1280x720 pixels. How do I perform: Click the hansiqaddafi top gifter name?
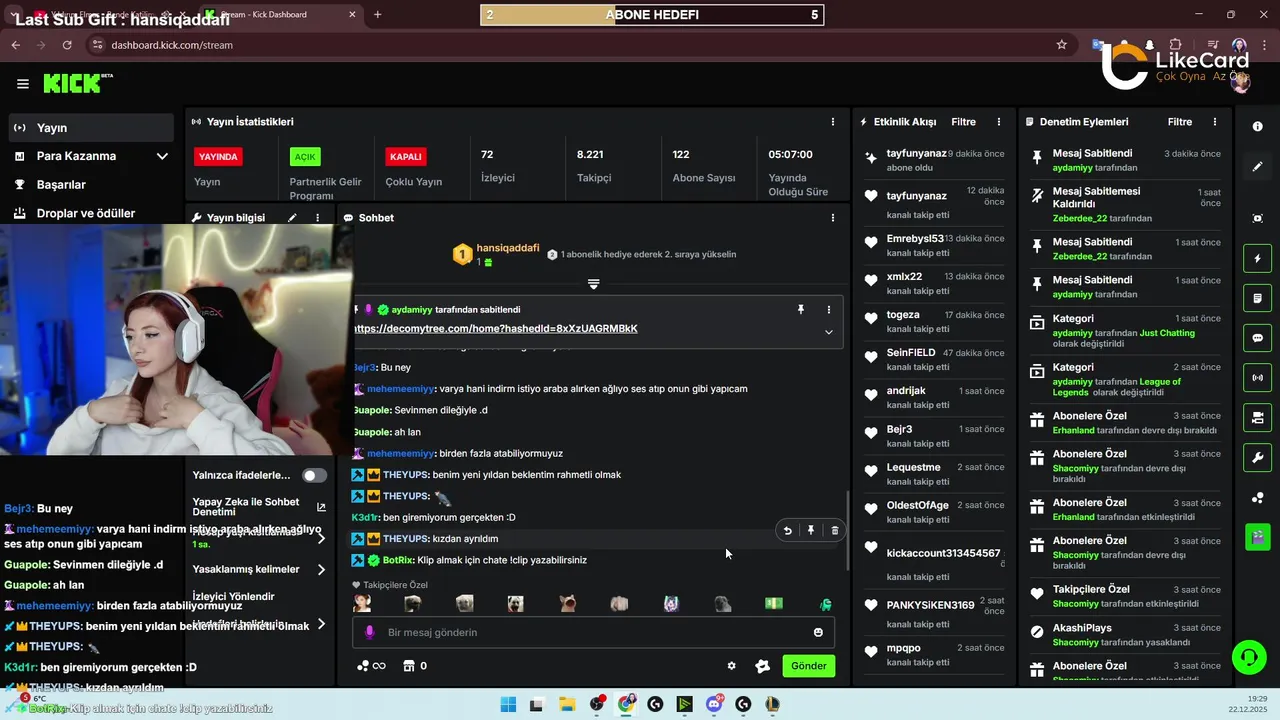coord(508,248)
